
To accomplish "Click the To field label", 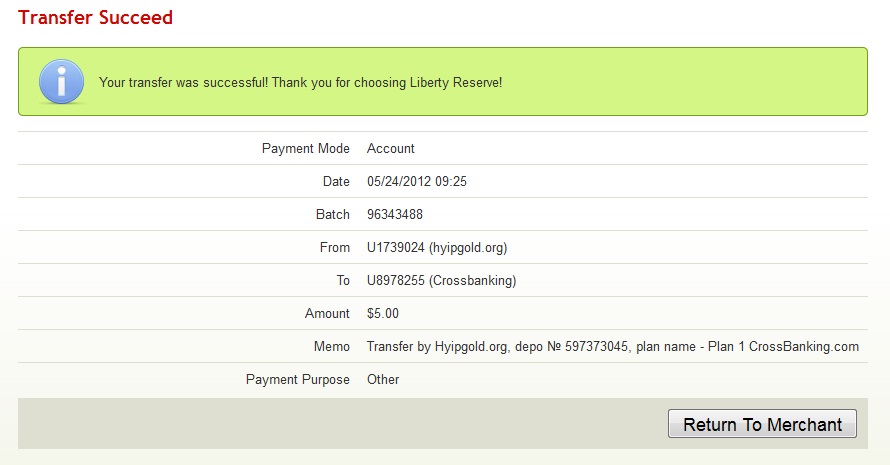I will tap(342, 281).
